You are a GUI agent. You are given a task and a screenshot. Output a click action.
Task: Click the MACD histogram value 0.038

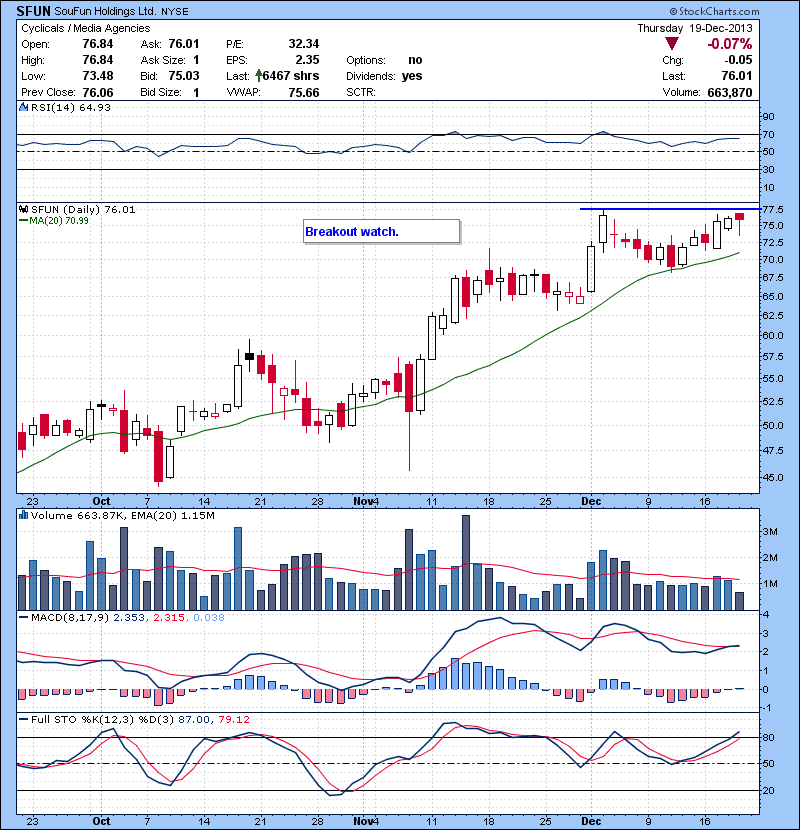click(209, 617)
